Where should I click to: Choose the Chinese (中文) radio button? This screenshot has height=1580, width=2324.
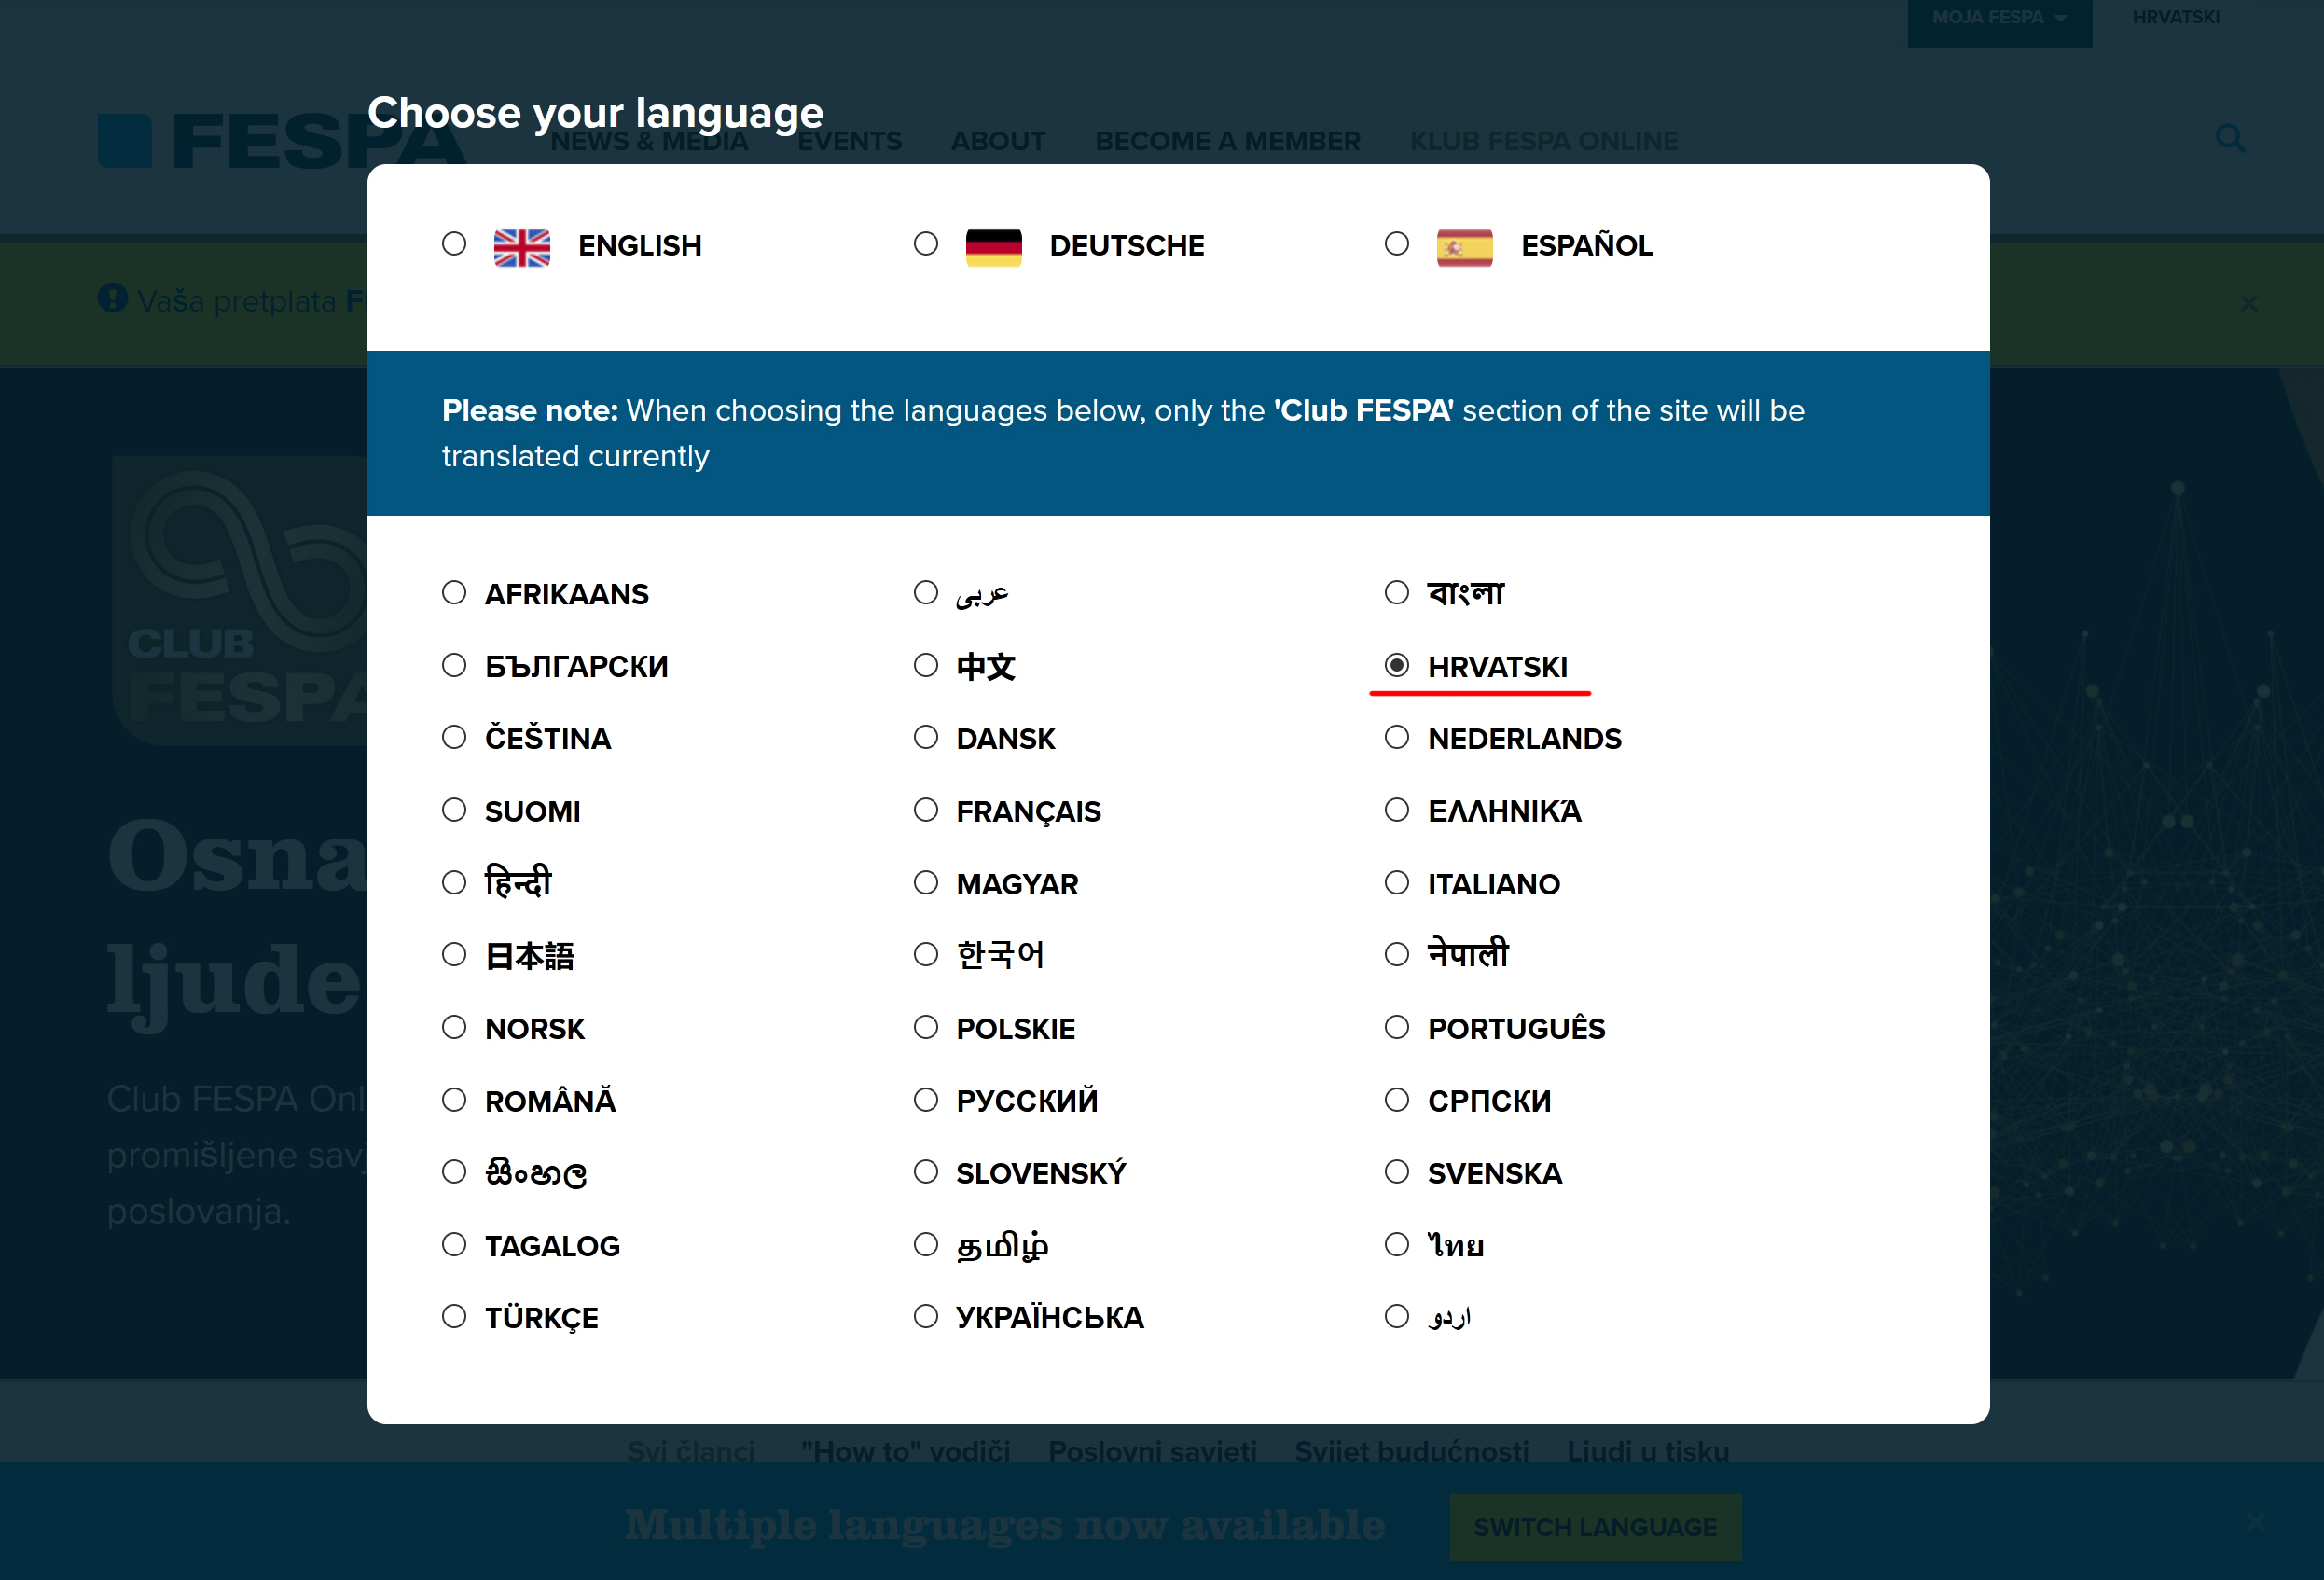(926, 666)
